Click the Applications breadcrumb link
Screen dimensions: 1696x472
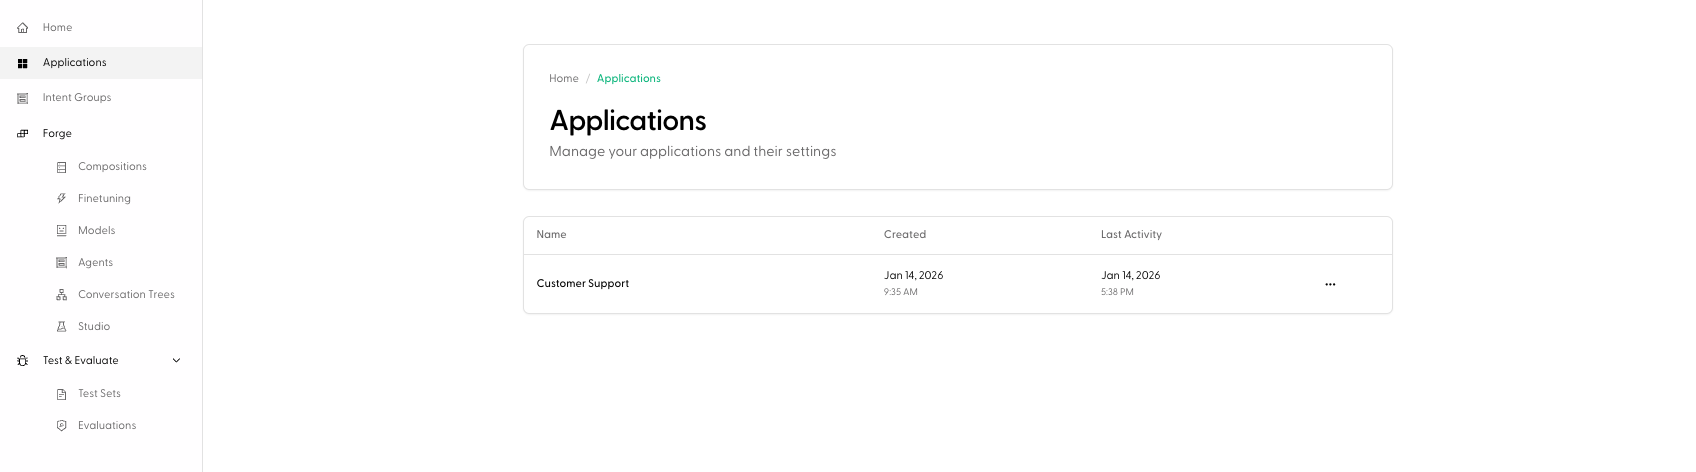coord(629,79)
